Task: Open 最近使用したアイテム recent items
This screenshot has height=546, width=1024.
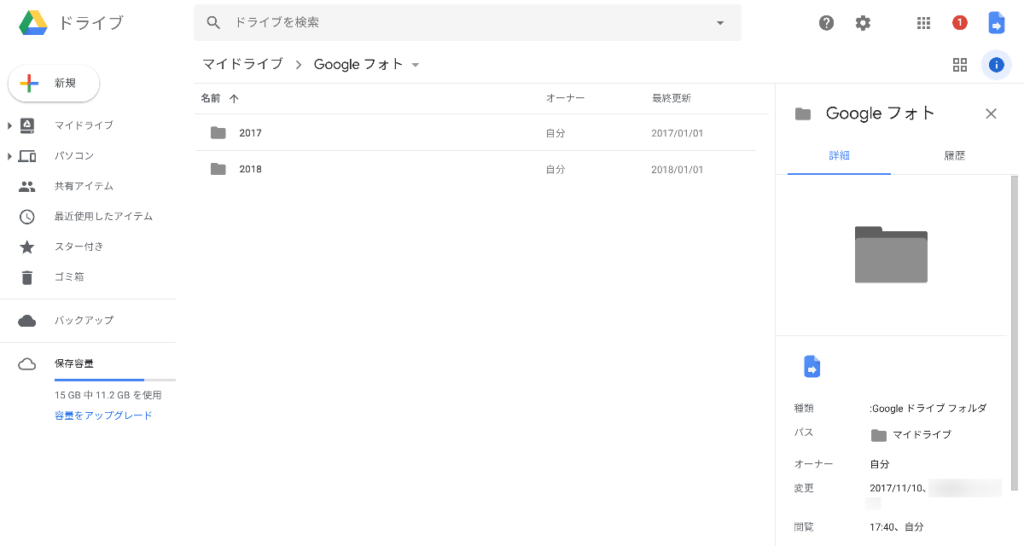Action: click(x=103, y=216)
